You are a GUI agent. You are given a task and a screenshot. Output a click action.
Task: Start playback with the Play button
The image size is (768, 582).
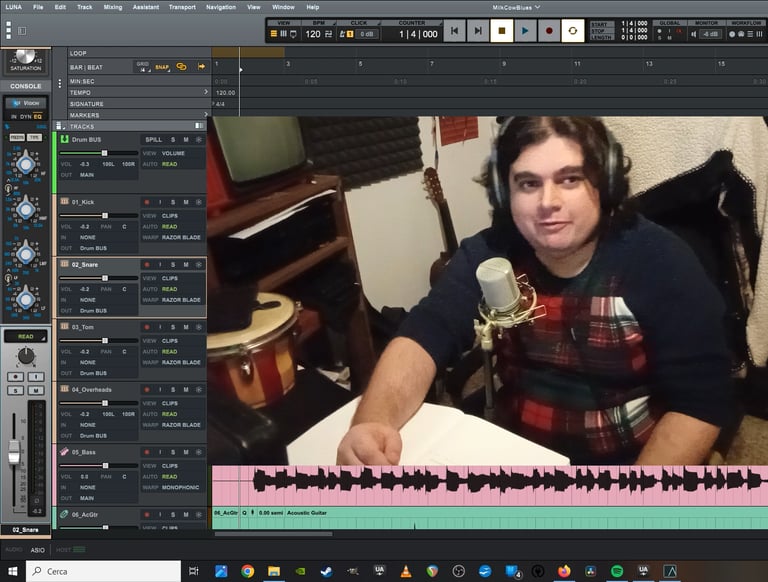(x=525, y=31)
